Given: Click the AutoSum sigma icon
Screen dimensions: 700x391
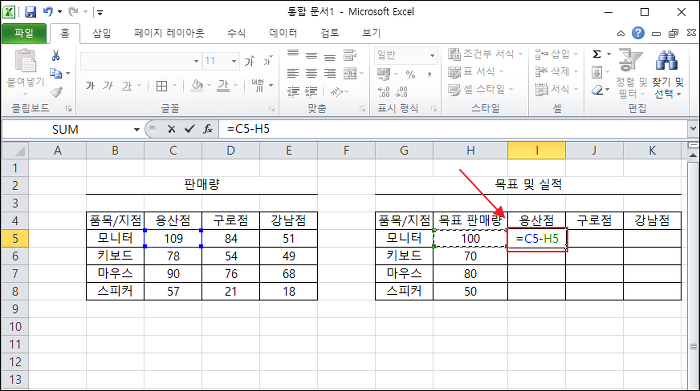Looking at the screenshot, I should pyautogui.click(x=597, y=54).
